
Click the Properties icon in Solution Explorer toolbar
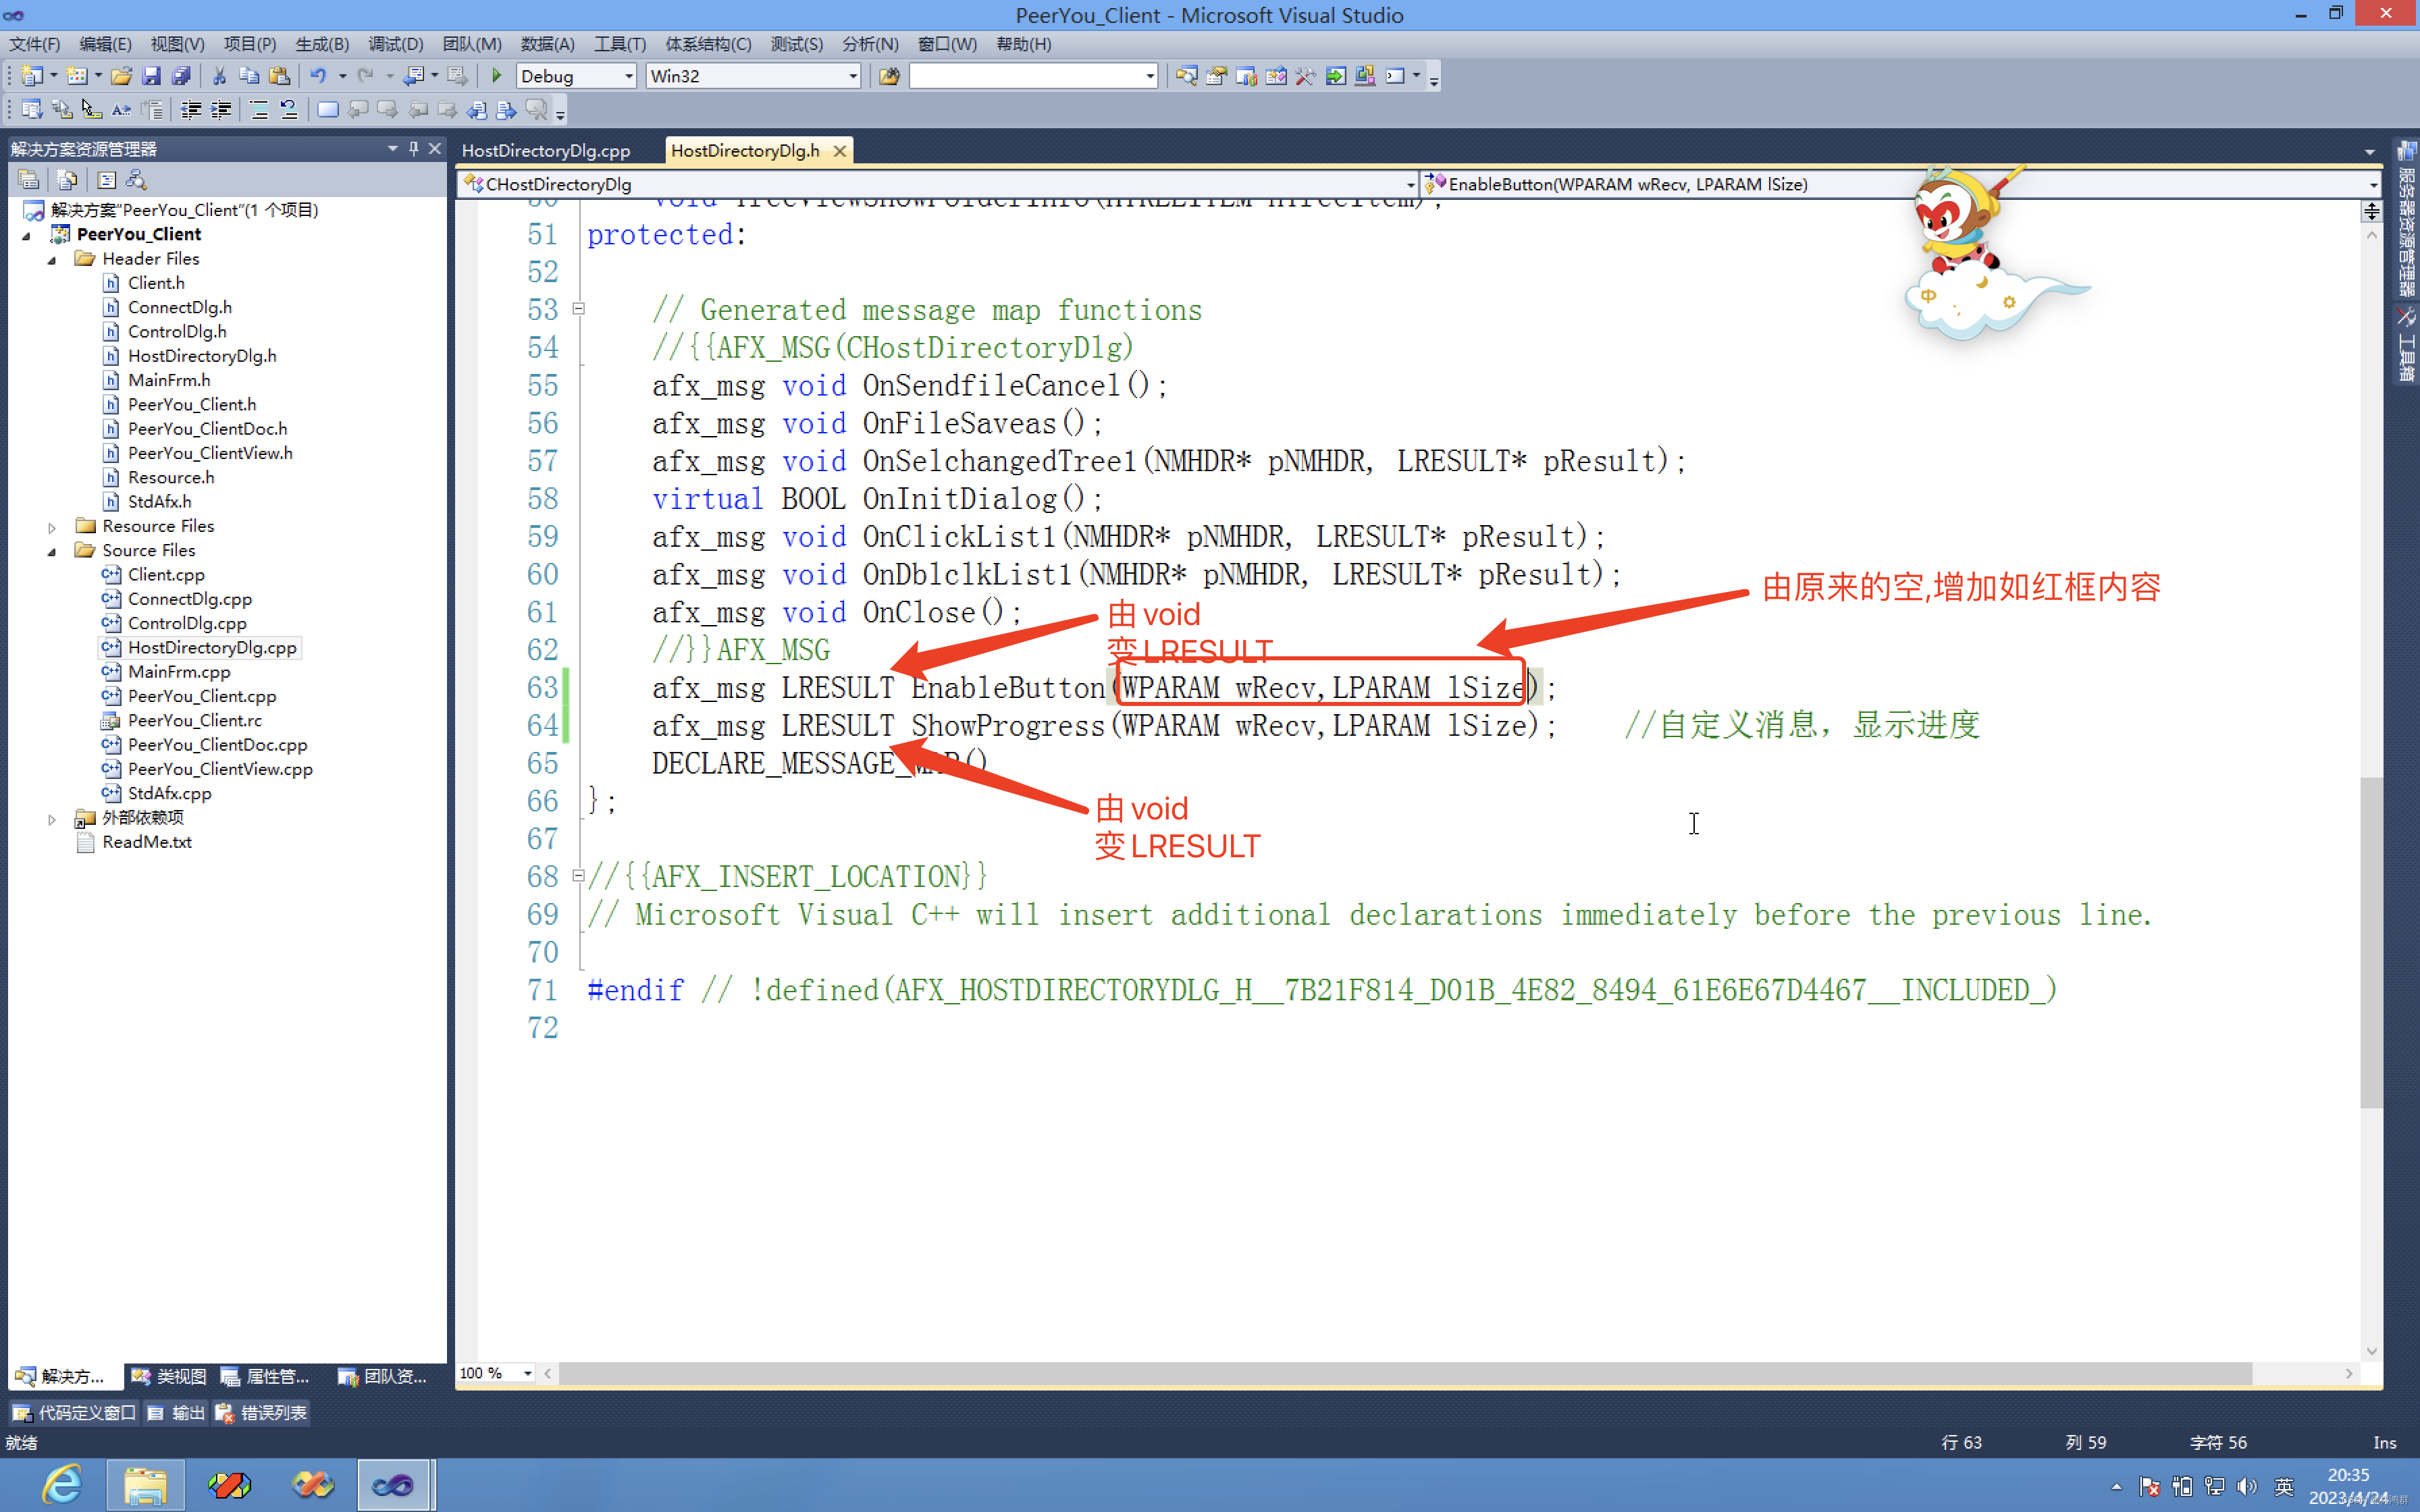tap(29, 180)
